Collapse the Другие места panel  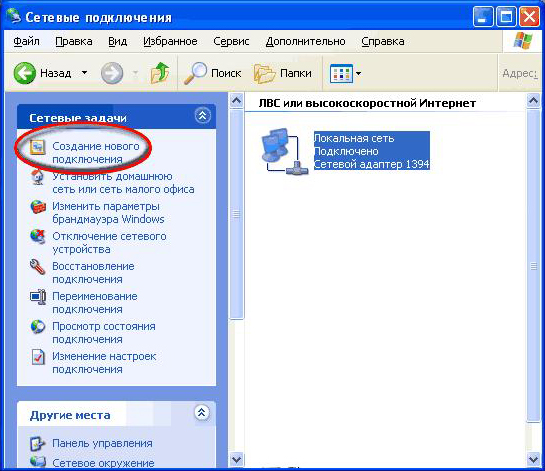point(202,413)
